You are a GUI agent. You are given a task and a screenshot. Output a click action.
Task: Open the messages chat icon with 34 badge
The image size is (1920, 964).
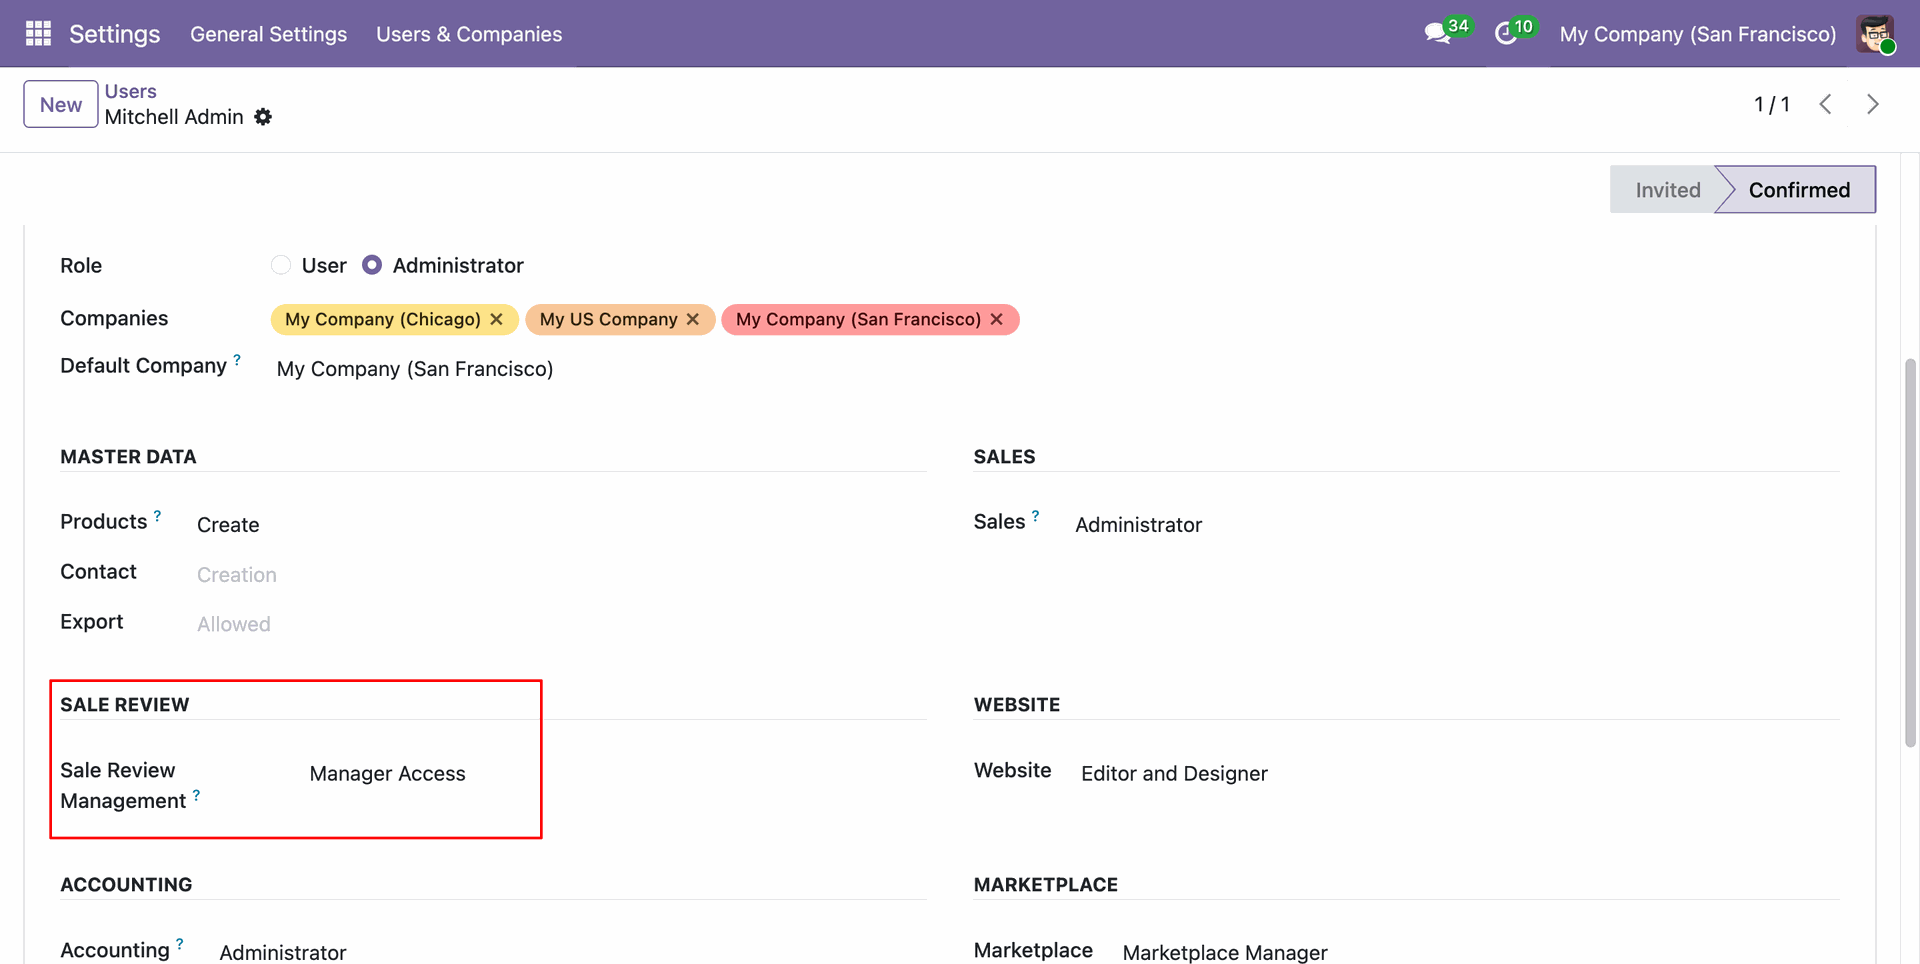[1438, 34]
